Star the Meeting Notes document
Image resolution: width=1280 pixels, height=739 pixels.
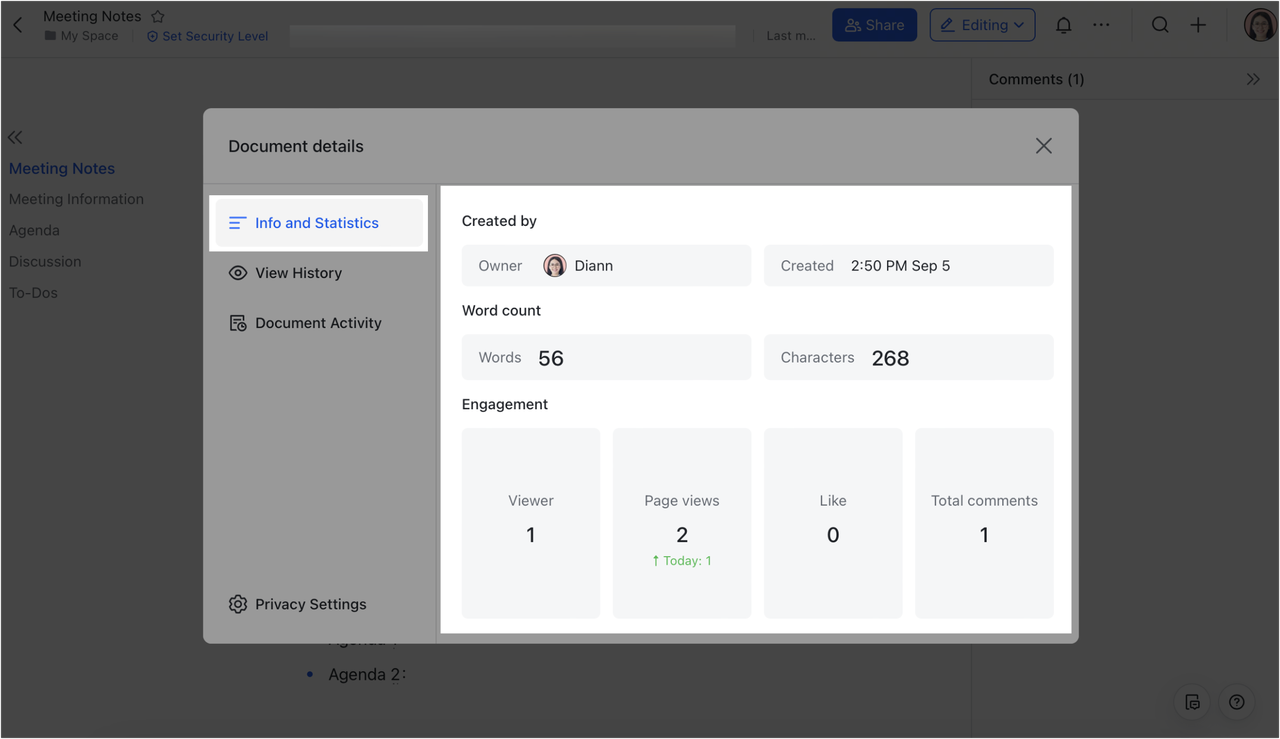tap(158, 16)
